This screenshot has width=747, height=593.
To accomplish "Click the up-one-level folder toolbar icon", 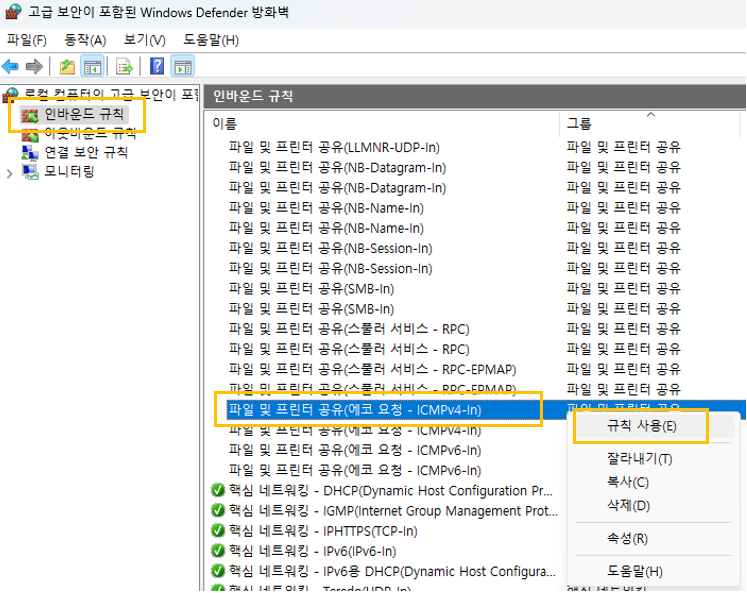I will click(x=67, y=67).
